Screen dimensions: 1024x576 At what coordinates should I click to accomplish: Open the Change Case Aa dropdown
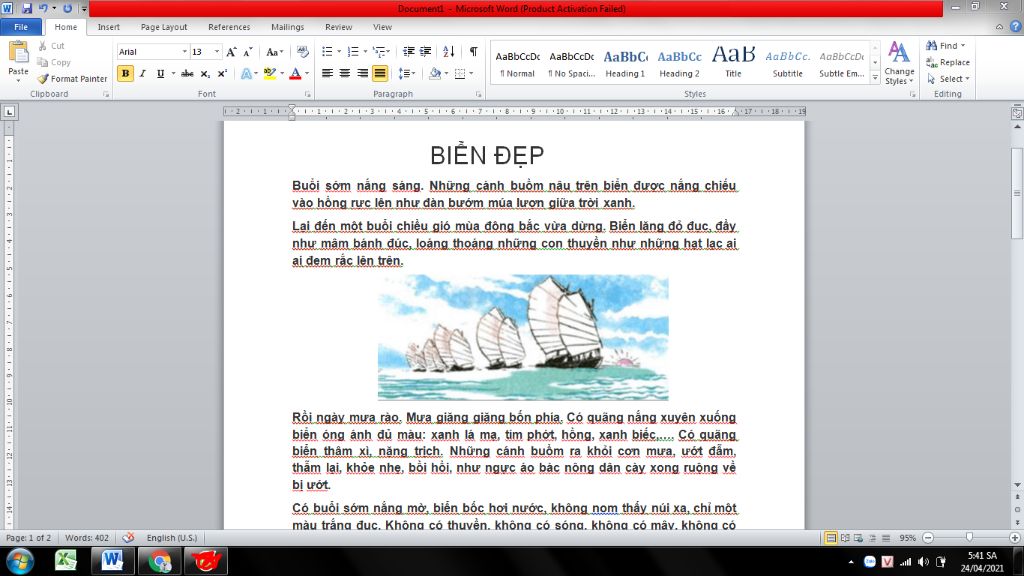(x=274, y=52)
